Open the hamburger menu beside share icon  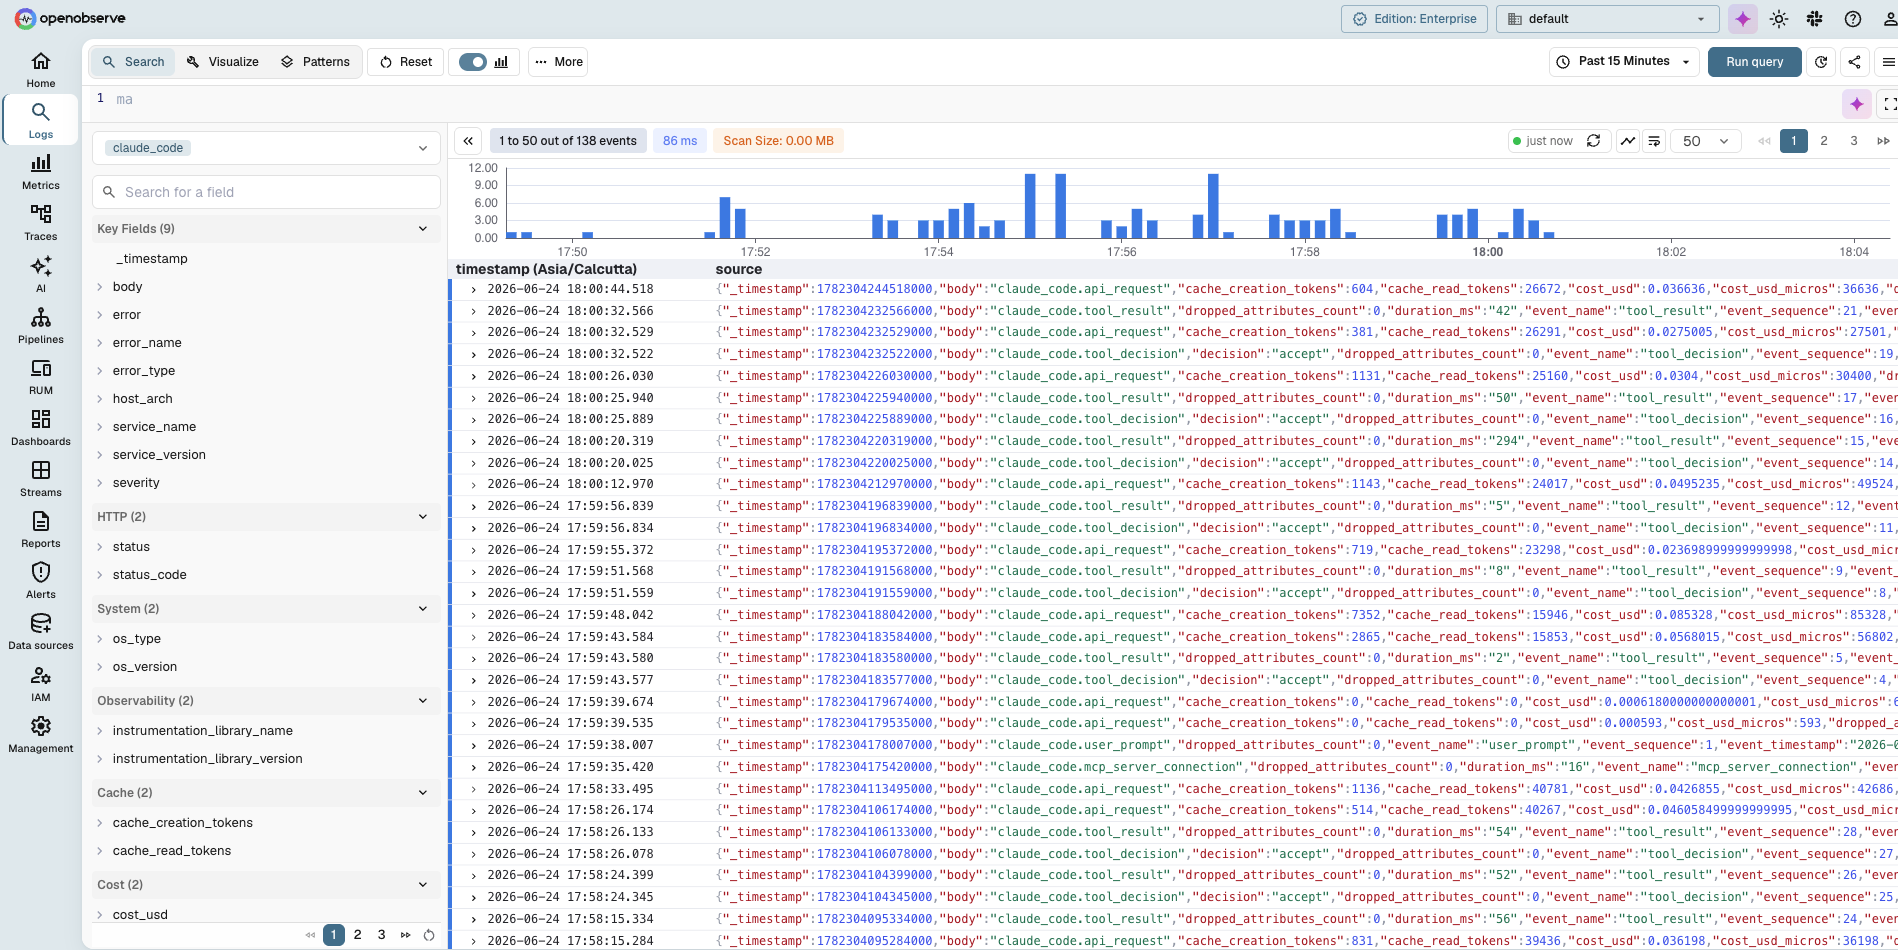(x=1887, y=62)
